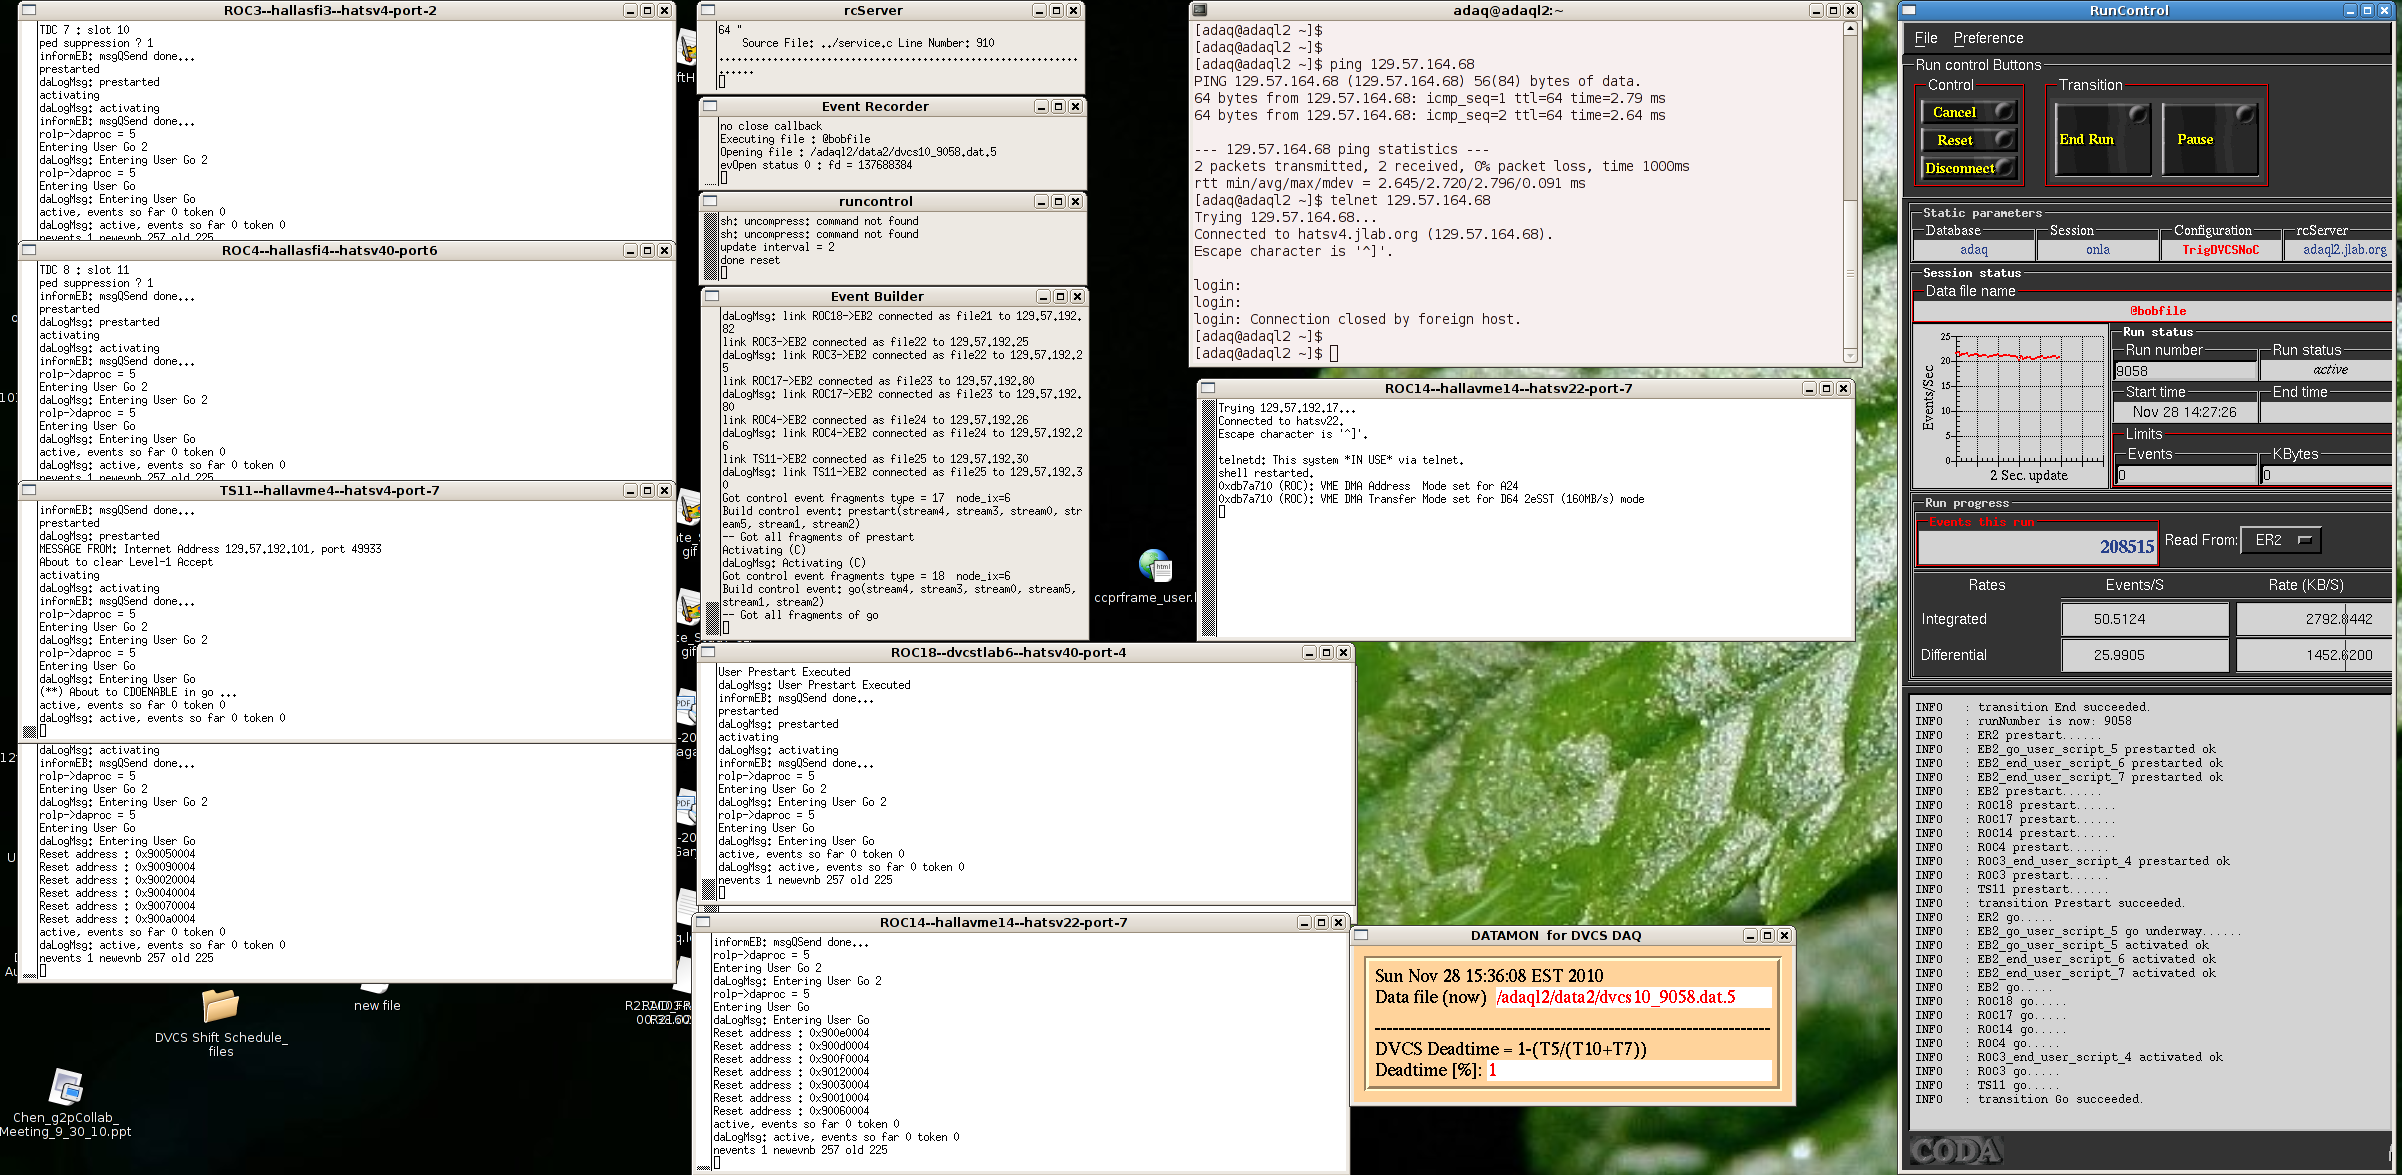Click the Cancel control button
2402x1175 pixels.
[x=1968, y=112]
